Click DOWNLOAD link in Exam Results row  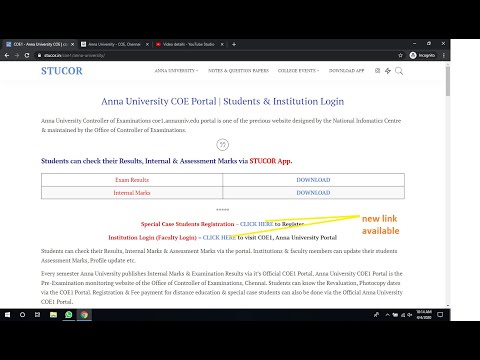pos(313,180)
